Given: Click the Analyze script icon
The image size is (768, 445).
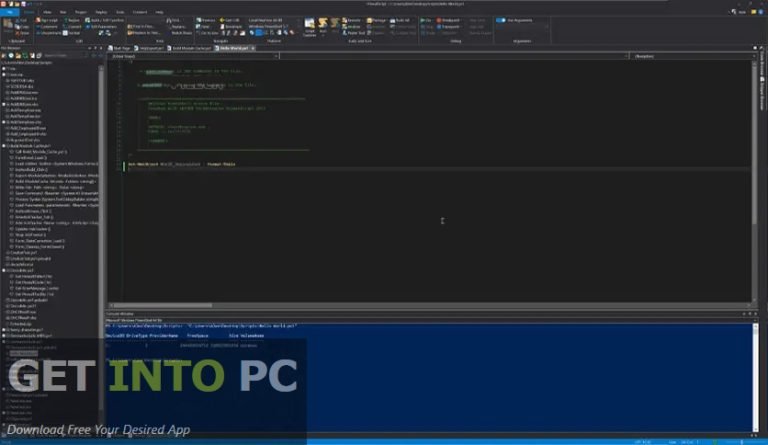Looking at the screenshot, I should pyautogui.click(x=345, y=26).
